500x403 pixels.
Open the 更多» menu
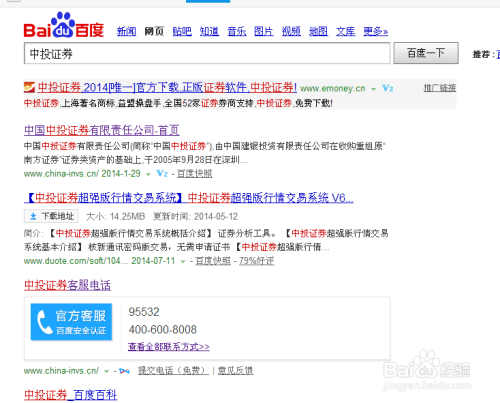pyautogui.click(x=376, y=31)
